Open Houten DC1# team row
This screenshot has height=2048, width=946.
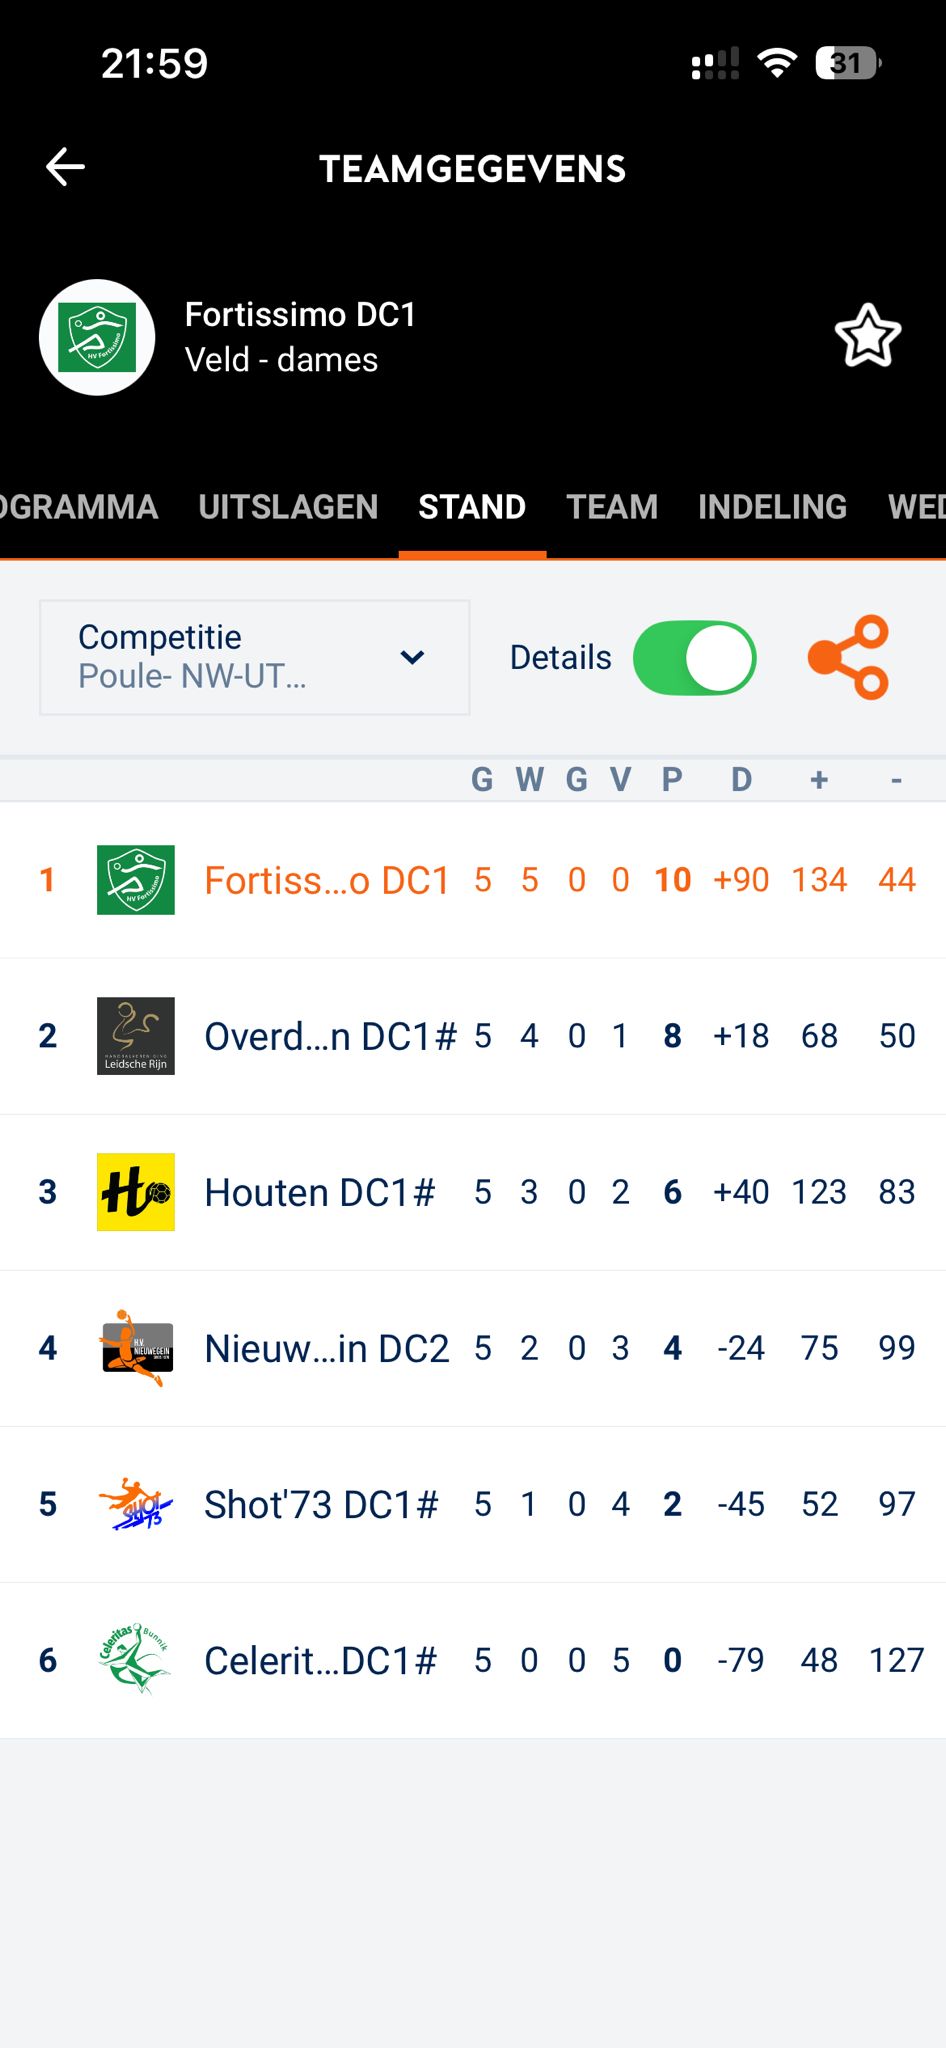tap(320, 1192)
